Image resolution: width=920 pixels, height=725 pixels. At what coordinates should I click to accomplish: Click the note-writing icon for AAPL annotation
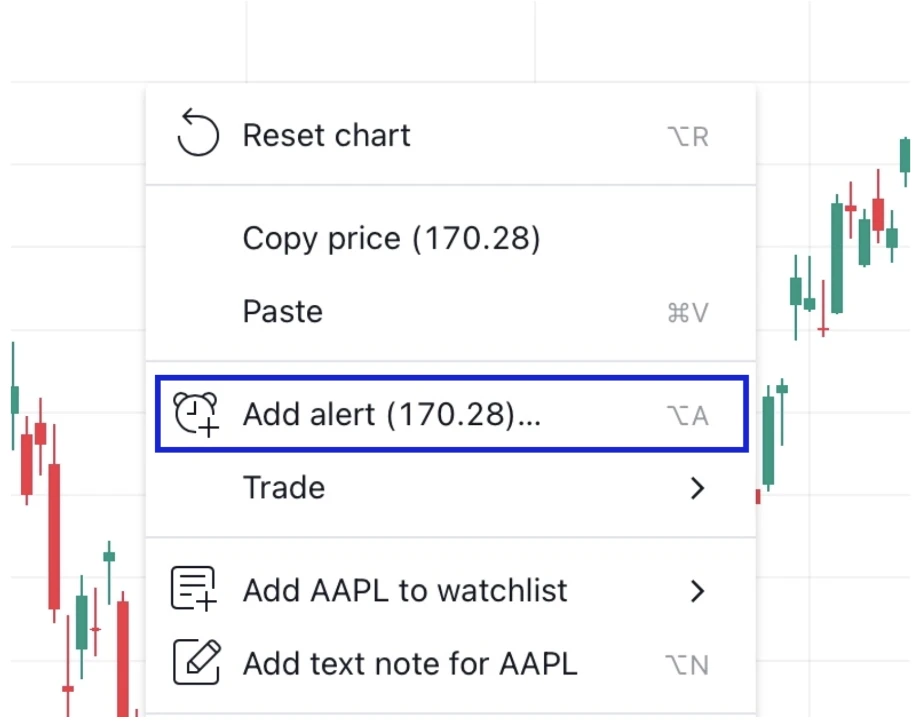[x=198, y=663]
